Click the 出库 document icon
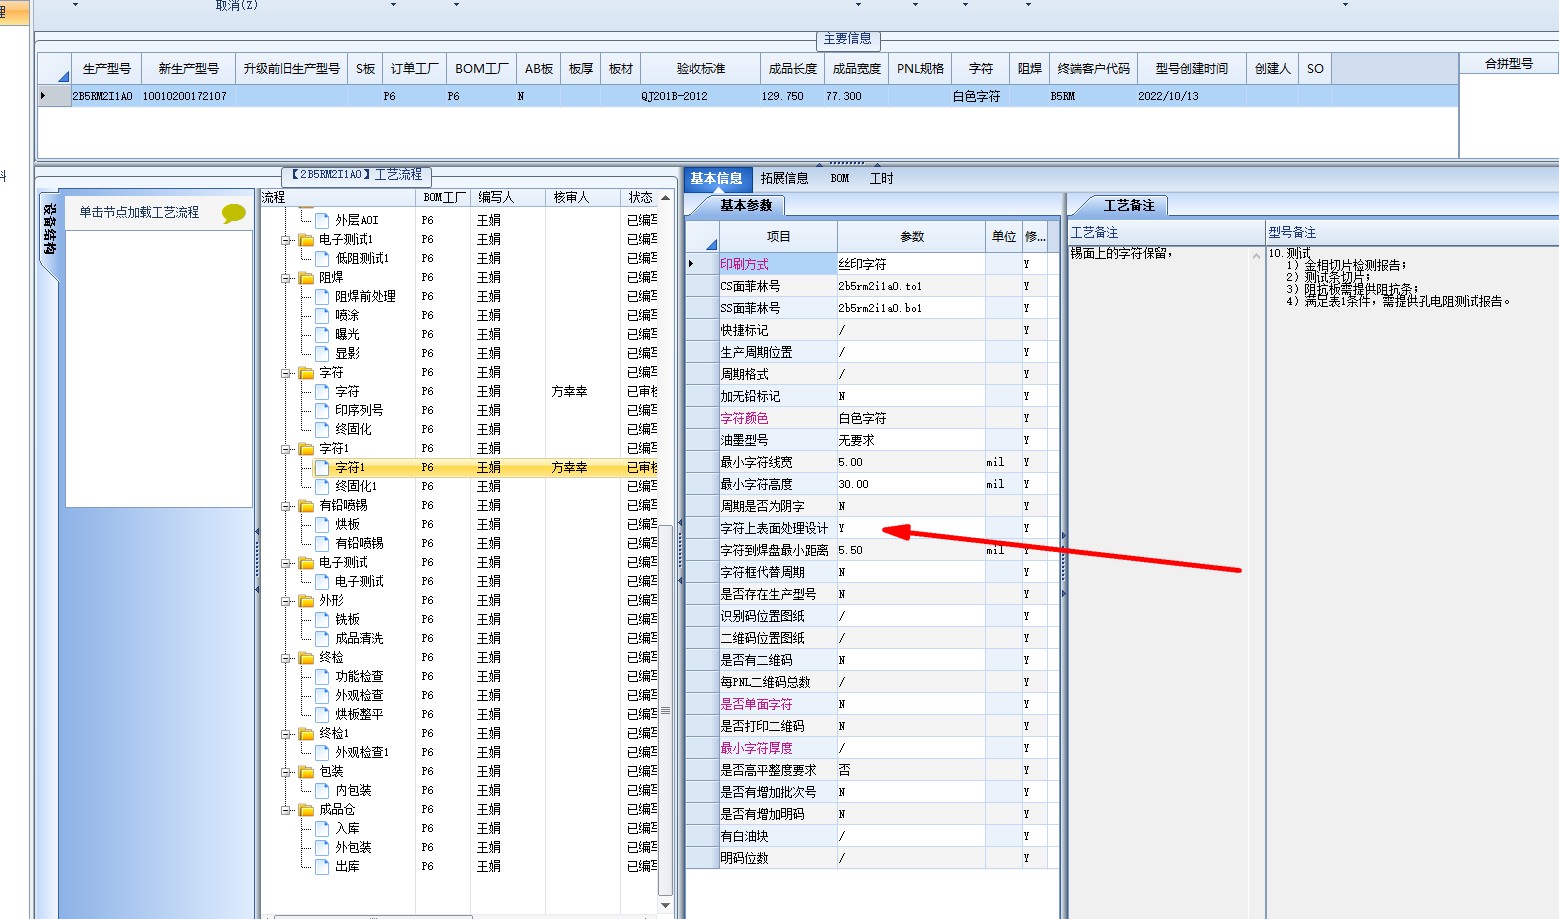The height and width of the screenshot is (919, 1559). click(x=322, y=866)
